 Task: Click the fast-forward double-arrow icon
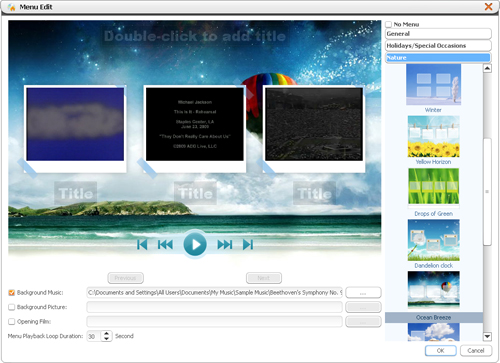225,244
